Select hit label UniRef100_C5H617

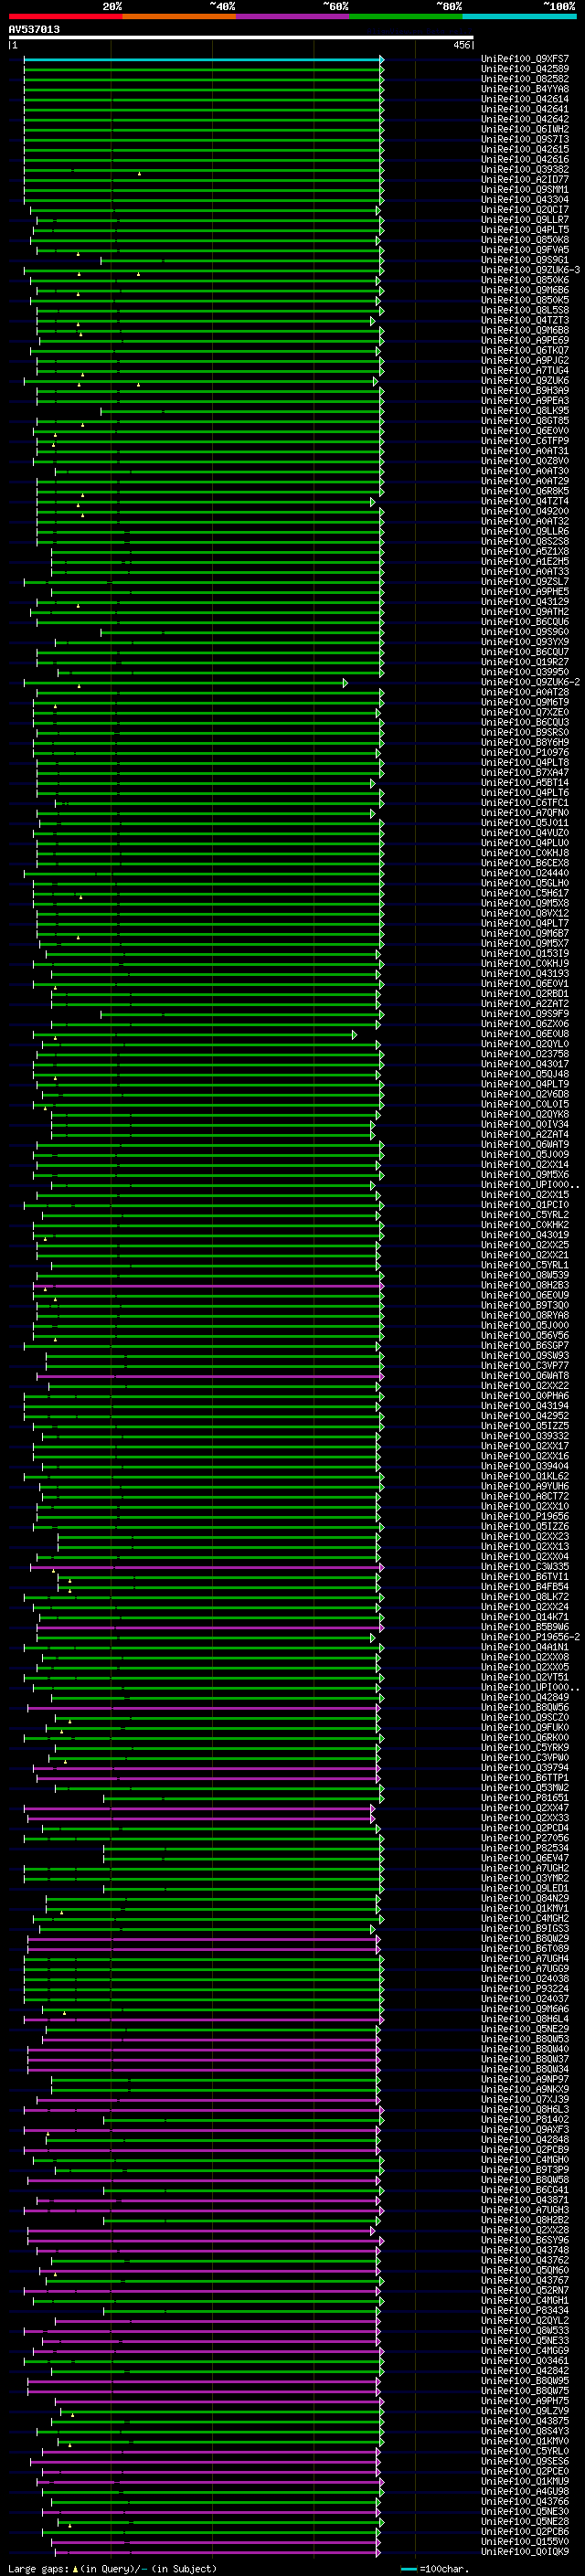coord(525,893)
